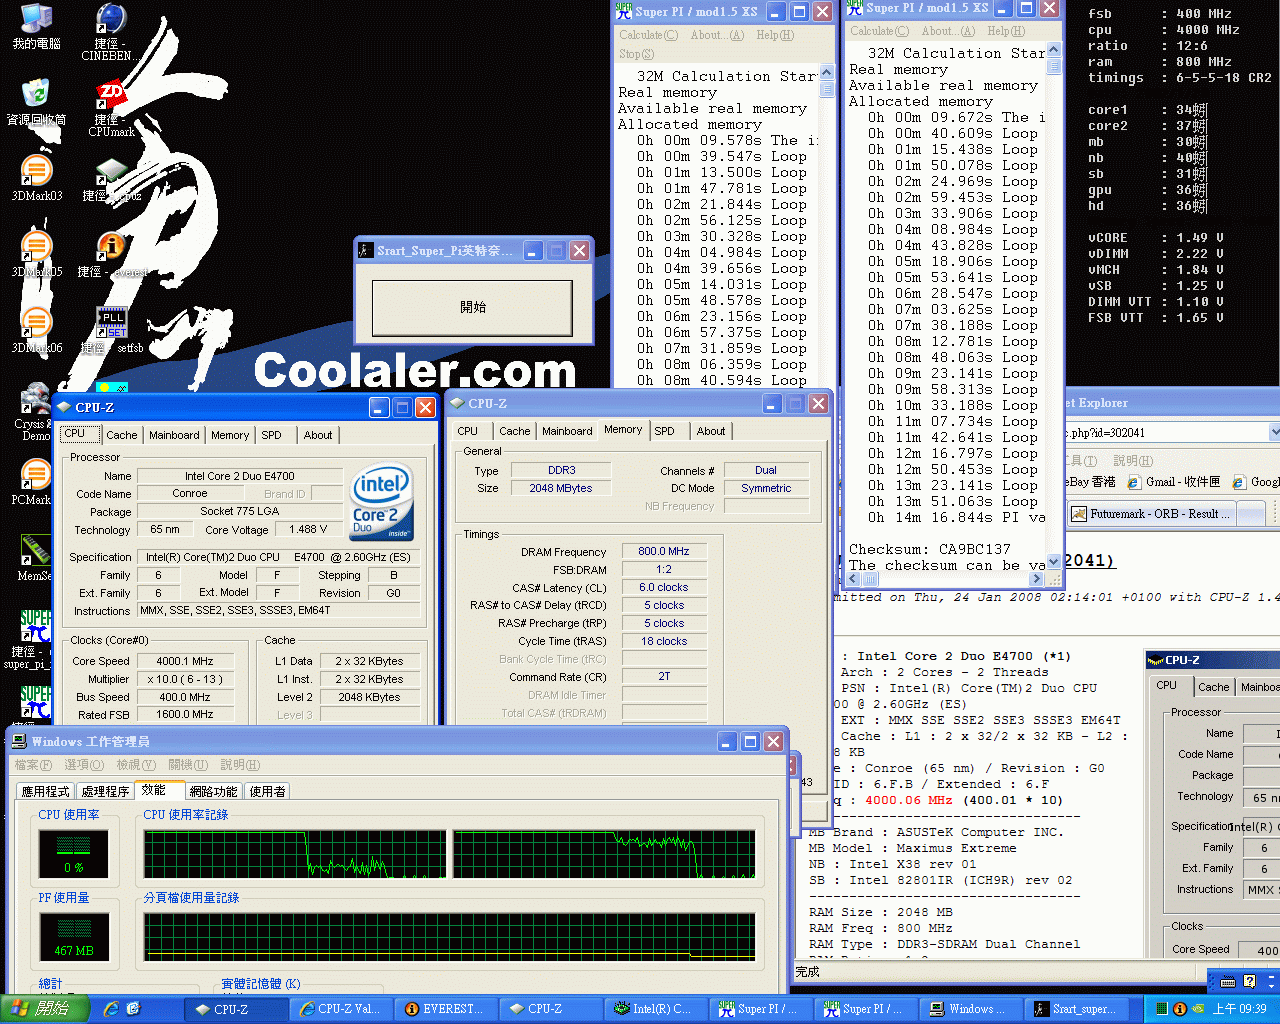Click the Internet Explorer quick launch icon
Image resolution: width=1280 pixels, height=1024 pixels.
pyautogui.click(x=111, y=1009)
